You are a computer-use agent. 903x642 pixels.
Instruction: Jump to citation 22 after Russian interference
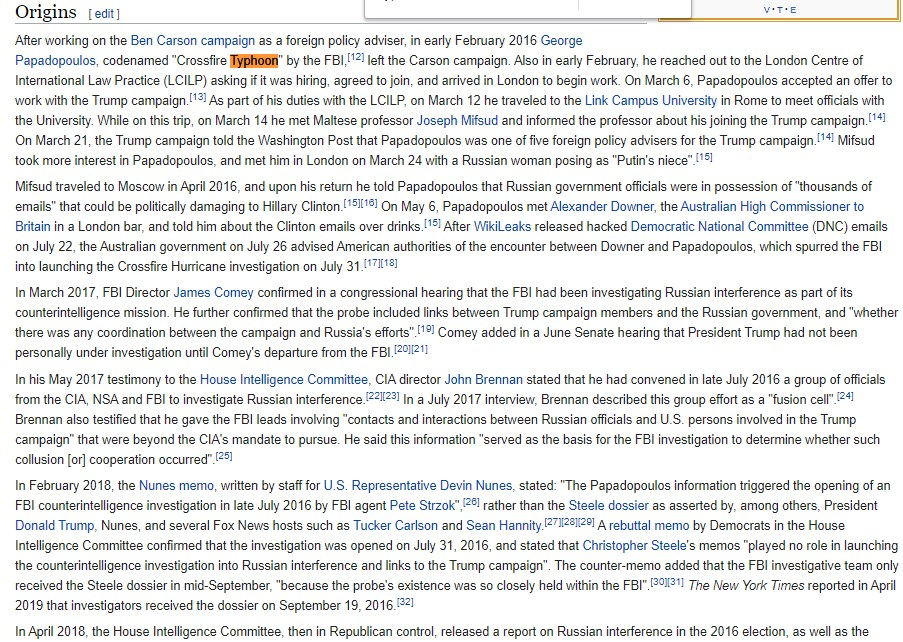click(x=374, y=396)
